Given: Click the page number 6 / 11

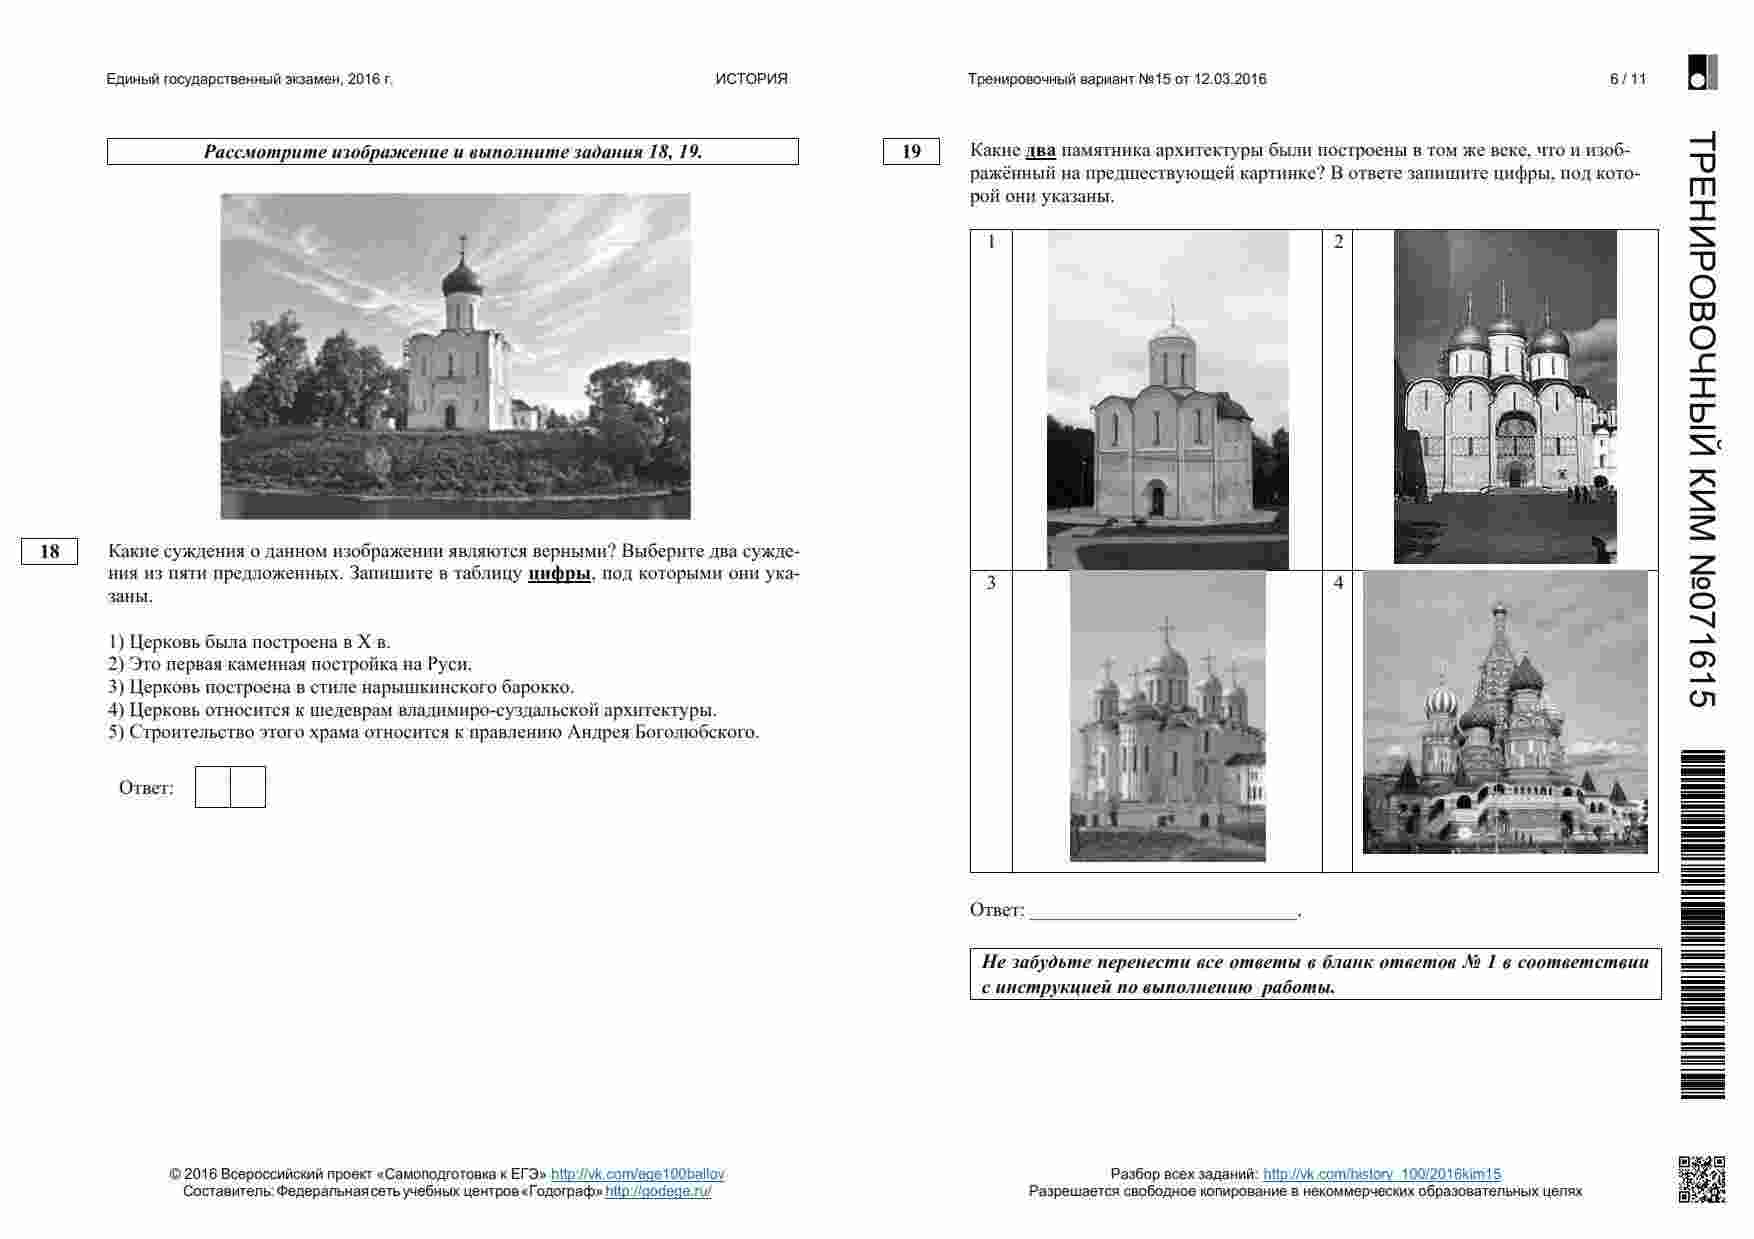Looking at the screenshot, I should (x=1627, y=79).
